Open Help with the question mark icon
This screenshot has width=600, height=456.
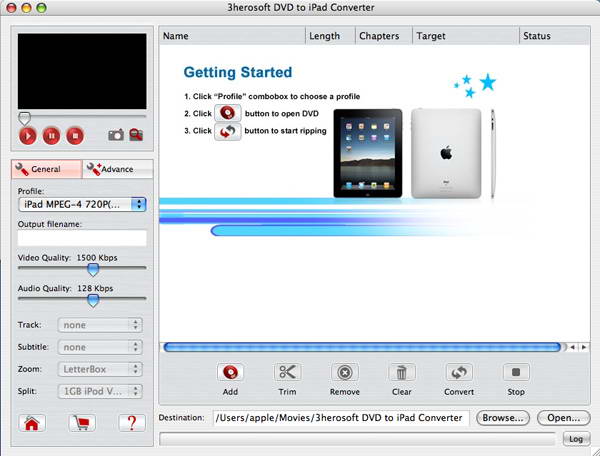coord(132,423)
